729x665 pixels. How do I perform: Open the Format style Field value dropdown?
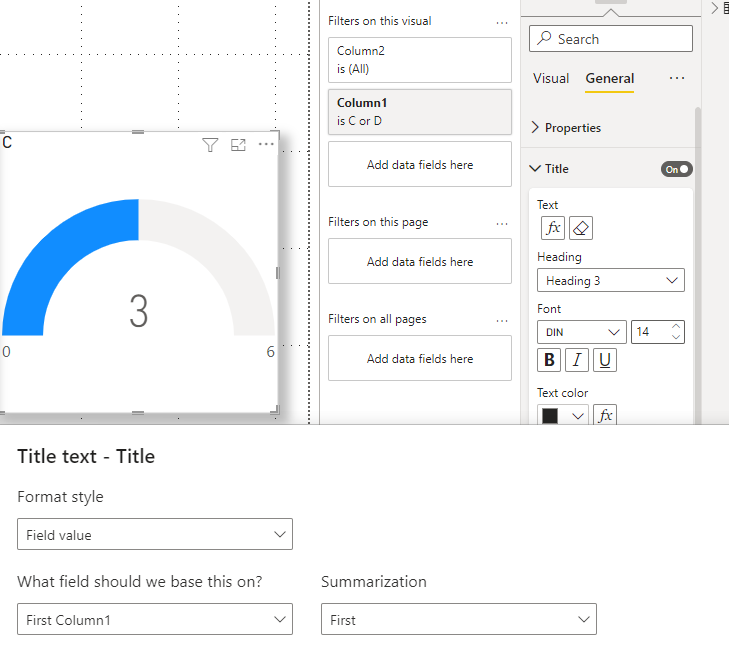click(x=155, y=534)
